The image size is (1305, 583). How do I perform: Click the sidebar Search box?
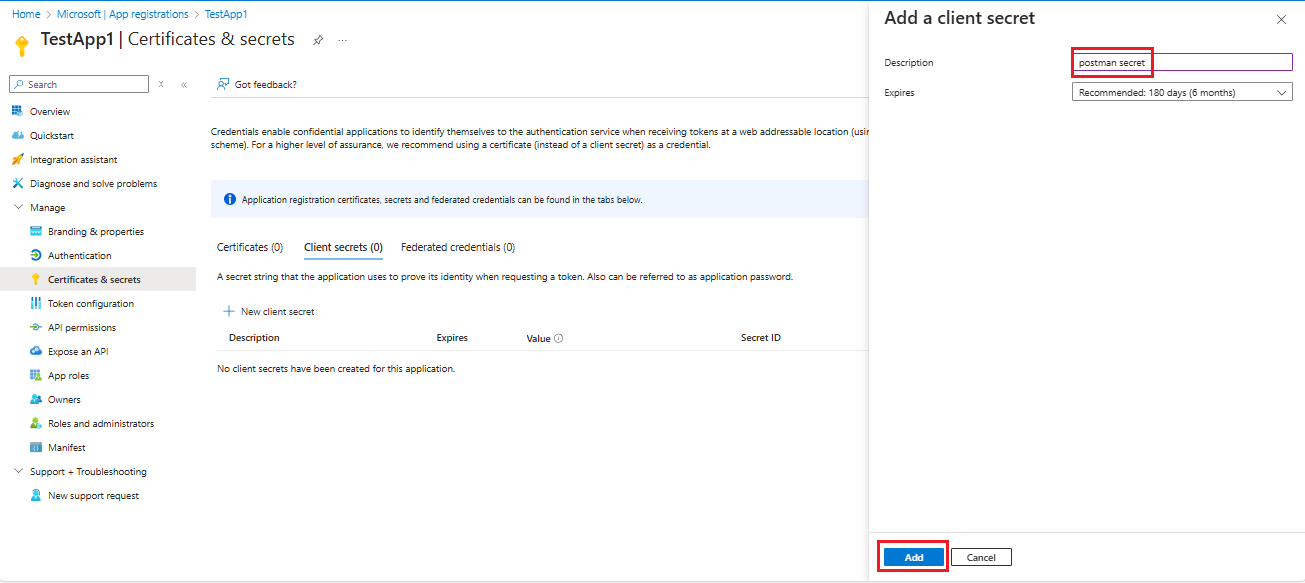[79, 84]
